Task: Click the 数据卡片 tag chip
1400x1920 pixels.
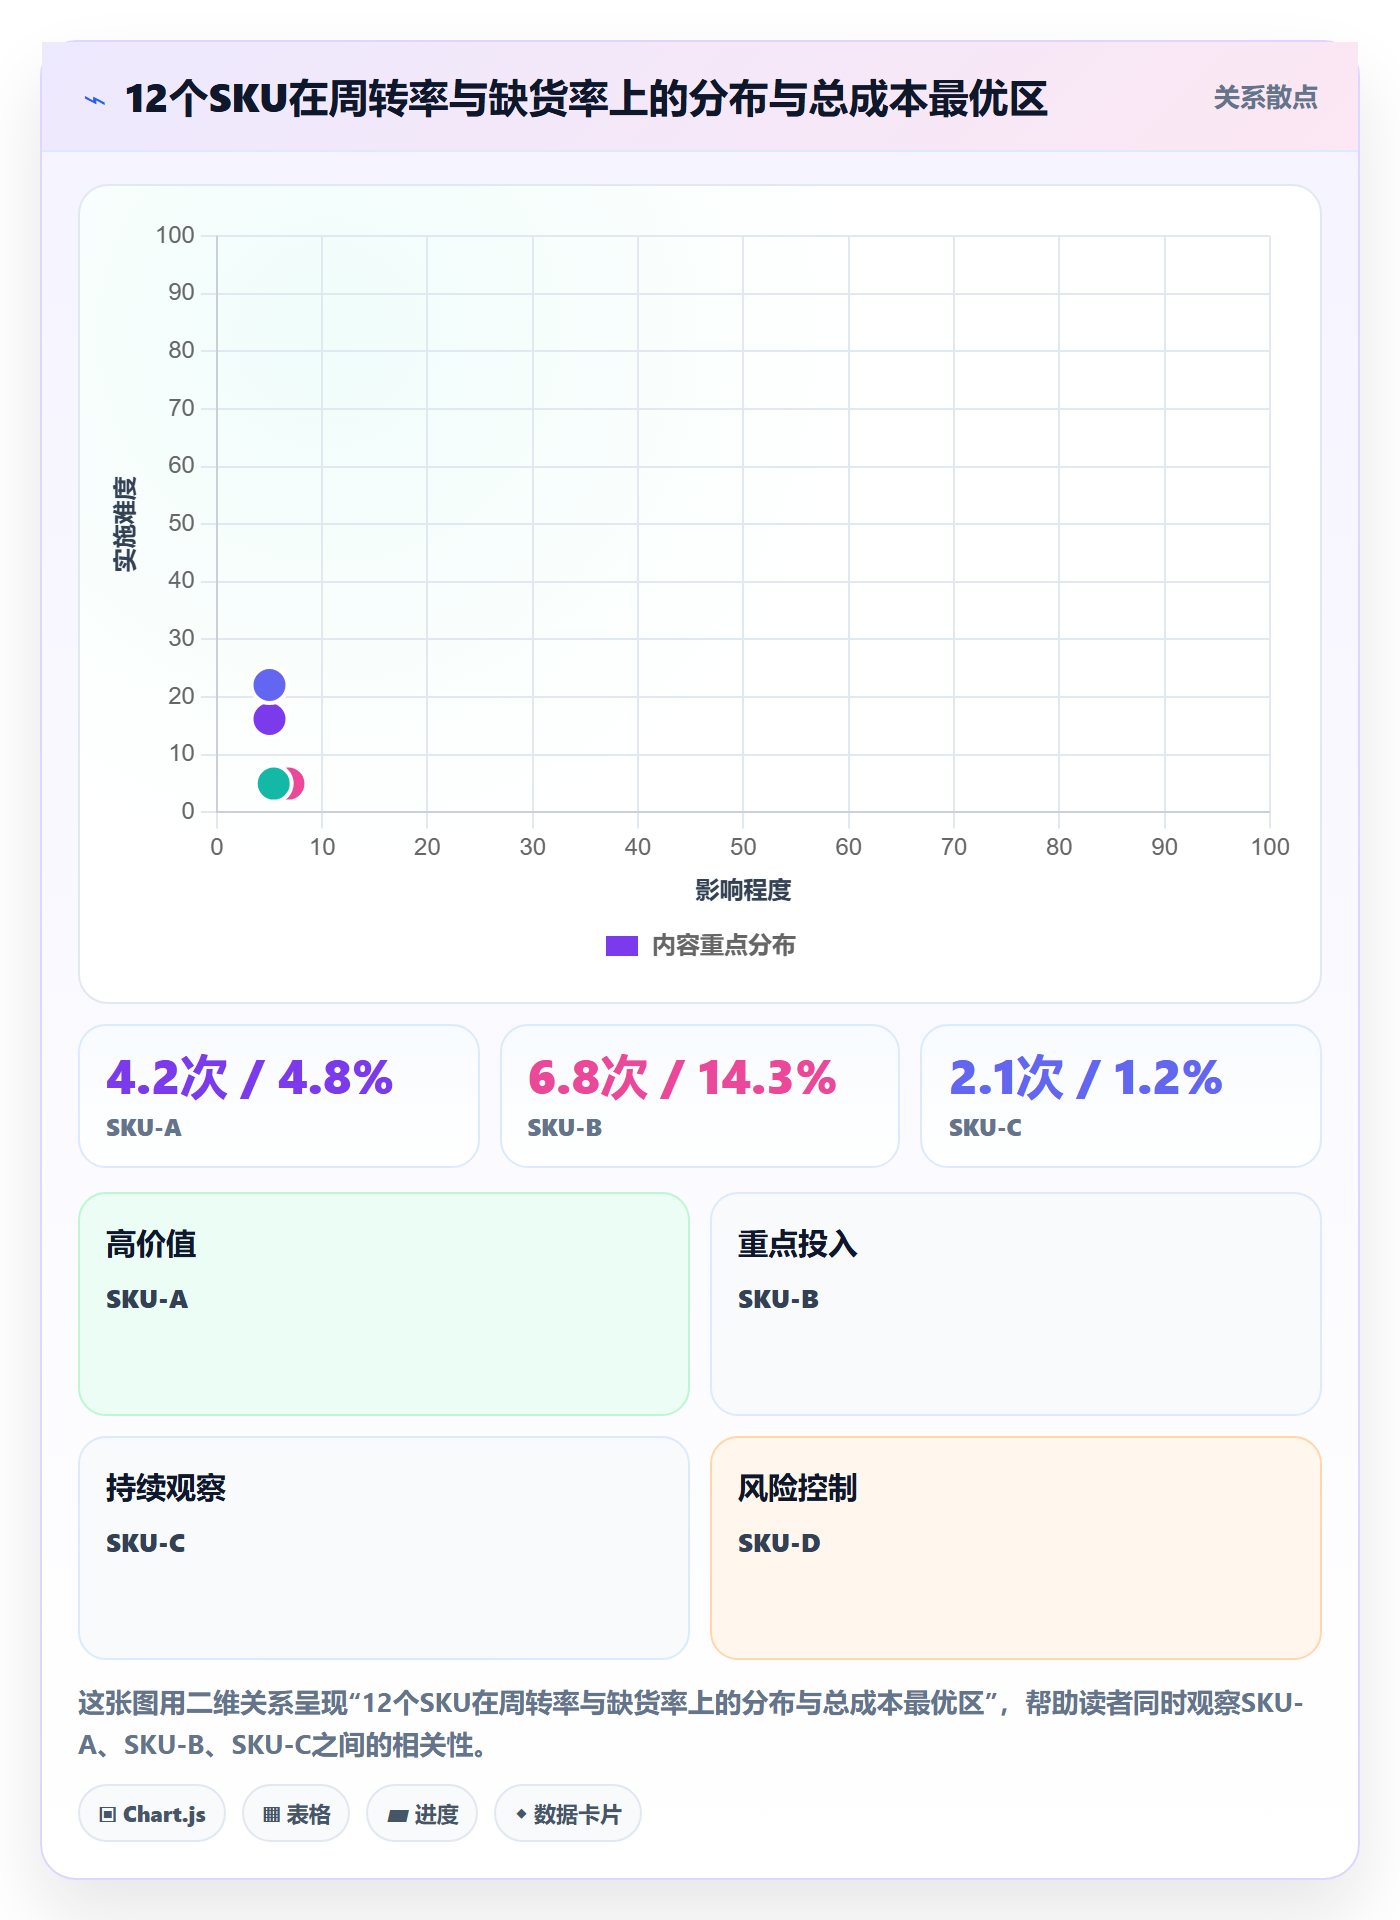Action: coord(568,1814)
